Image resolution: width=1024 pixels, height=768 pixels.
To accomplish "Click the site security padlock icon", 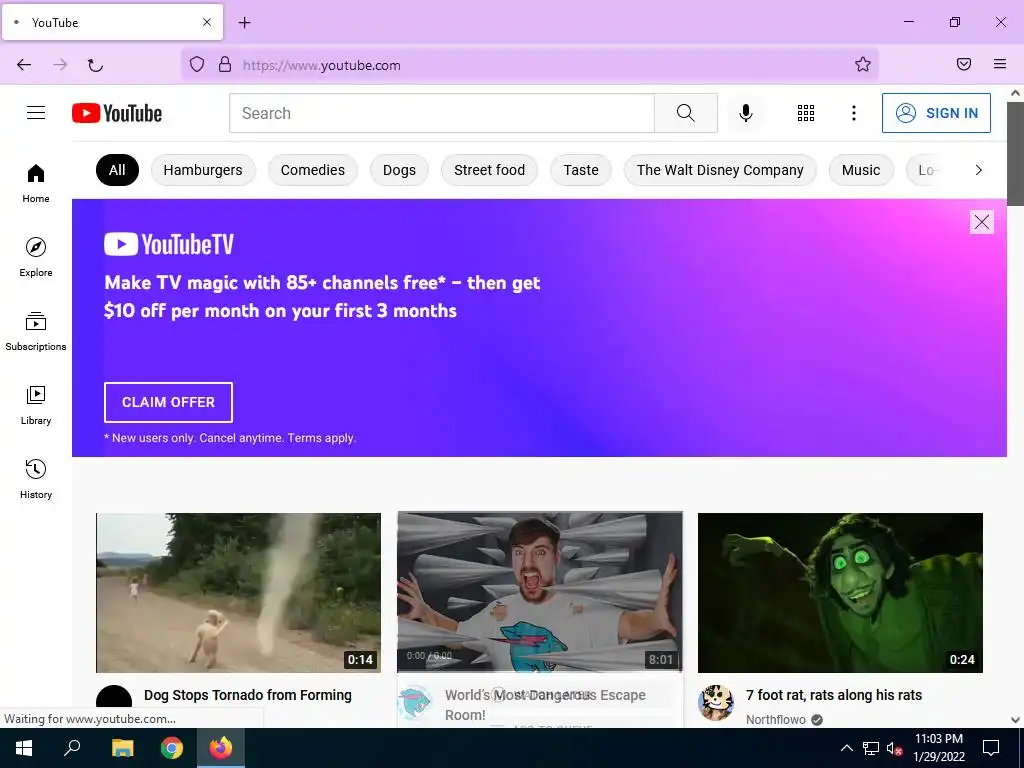I will coord(225,64).
